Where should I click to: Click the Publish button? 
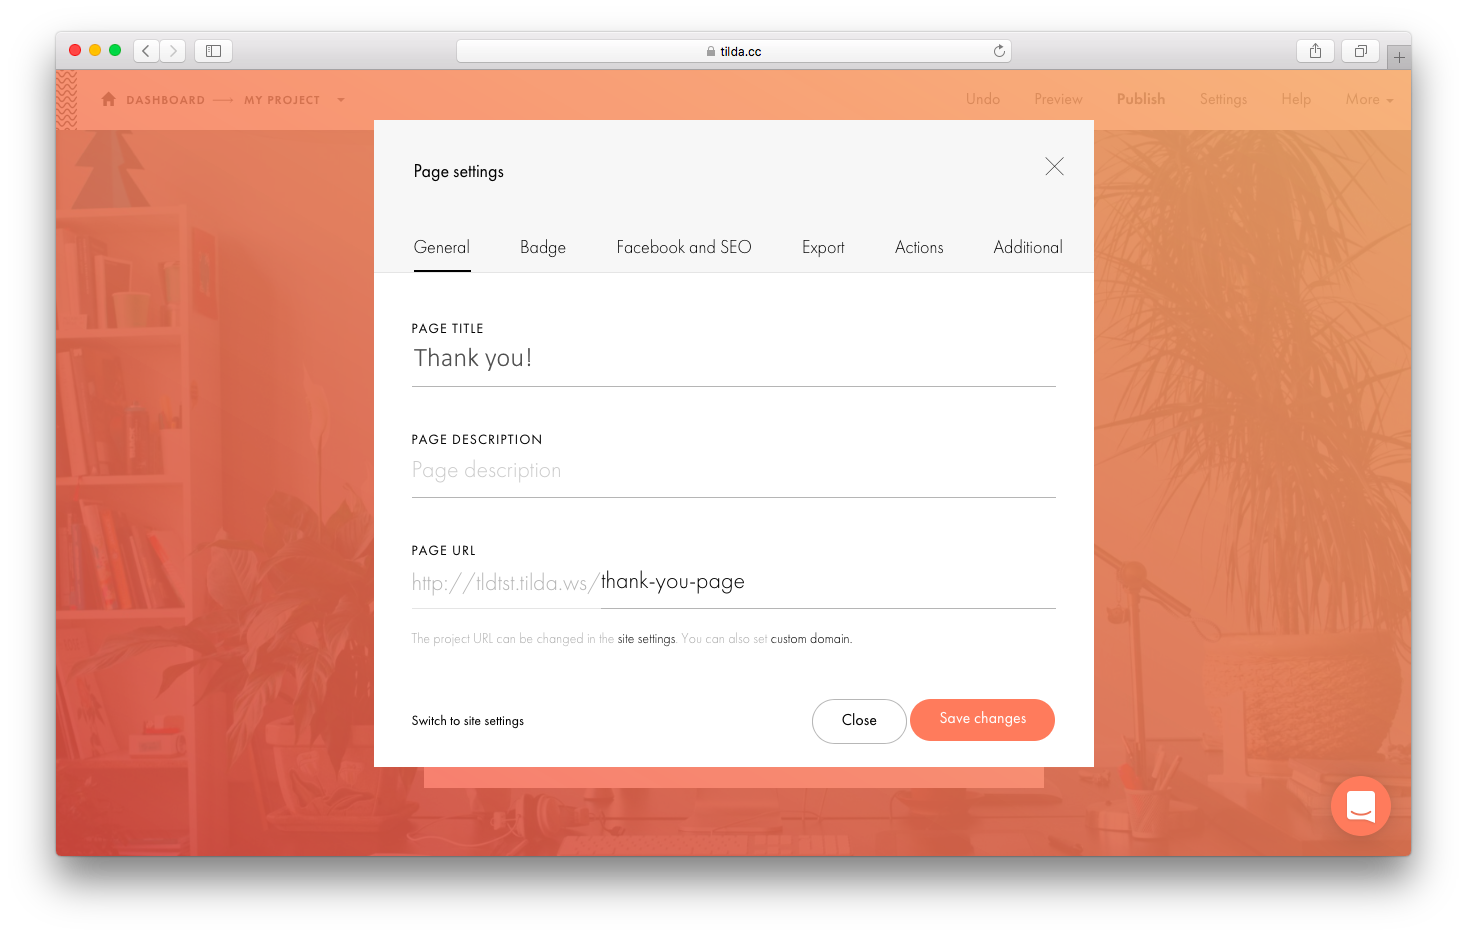point(1140,99)
